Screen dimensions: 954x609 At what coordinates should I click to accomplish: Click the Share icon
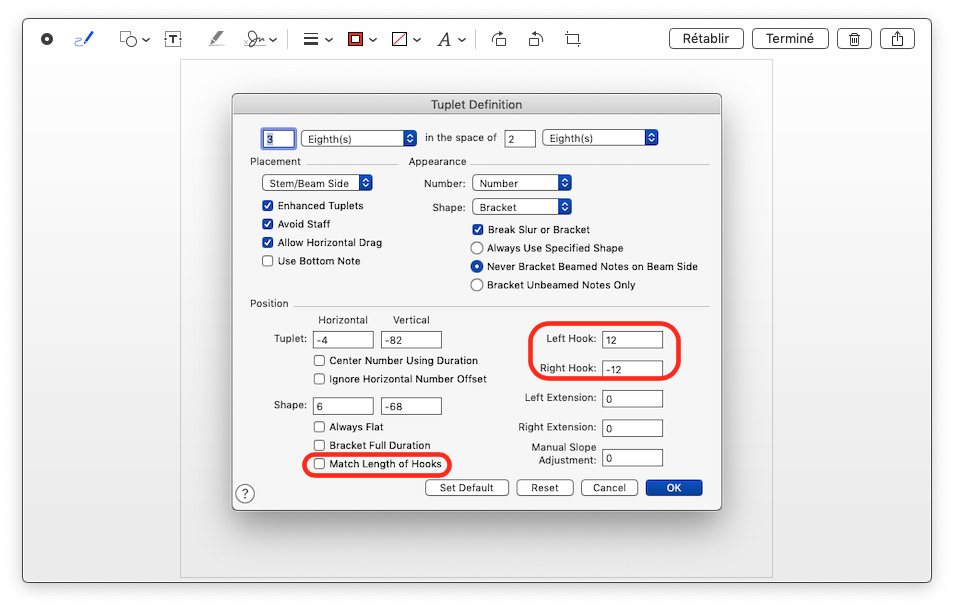pyautogui.click(x=897, y=39)
